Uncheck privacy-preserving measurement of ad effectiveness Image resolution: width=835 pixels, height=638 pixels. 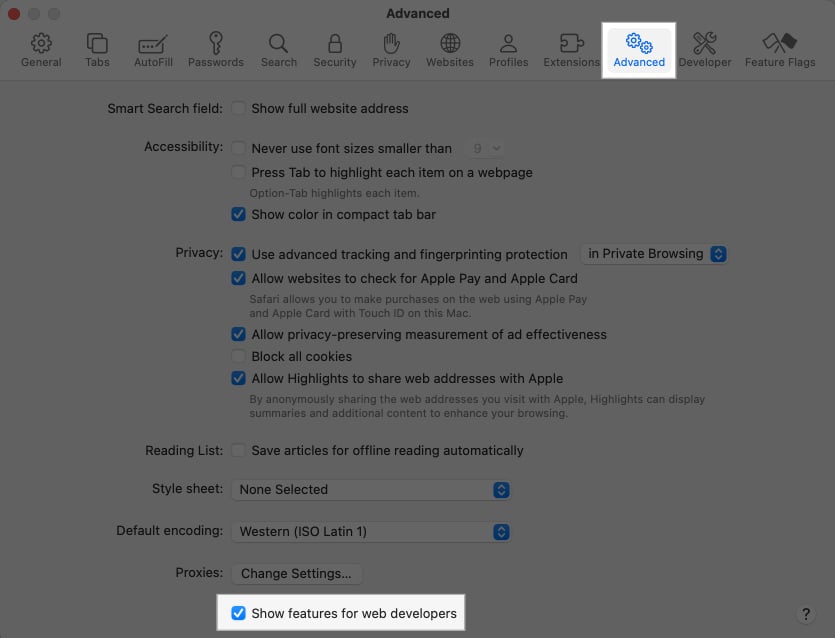[238, 334]
